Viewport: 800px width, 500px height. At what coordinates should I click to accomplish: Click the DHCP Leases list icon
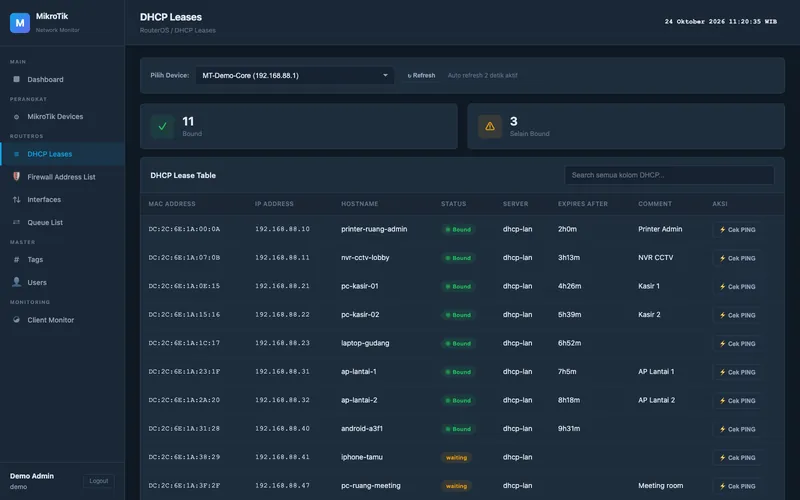pos(16,154)
